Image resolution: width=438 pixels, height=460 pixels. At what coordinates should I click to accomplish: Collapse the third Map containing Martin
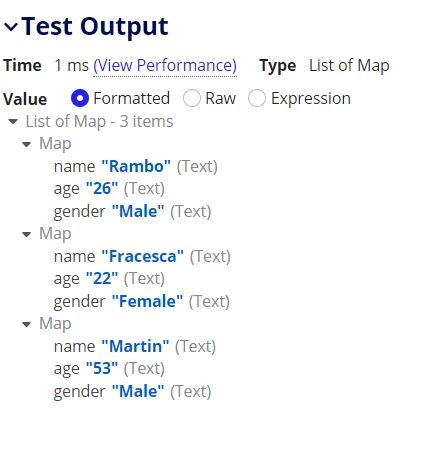(26, 324)
